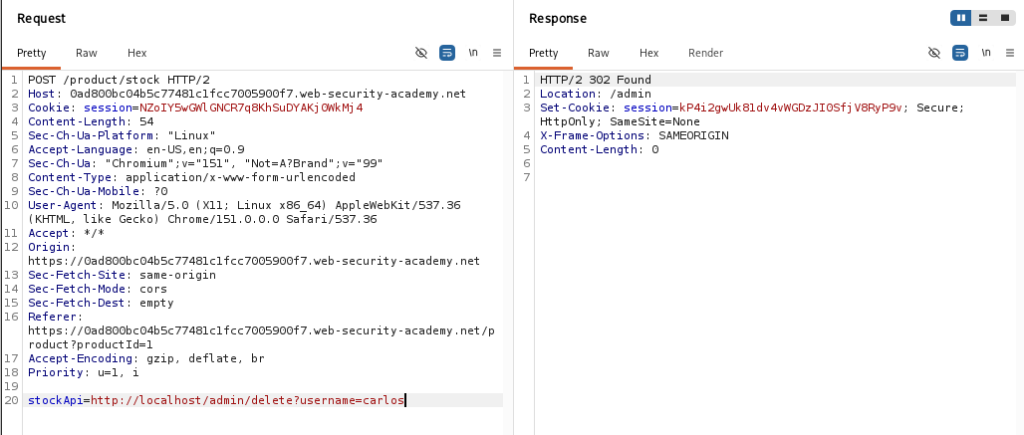
Task: Click the Request panel title
Action: point(41,18)
